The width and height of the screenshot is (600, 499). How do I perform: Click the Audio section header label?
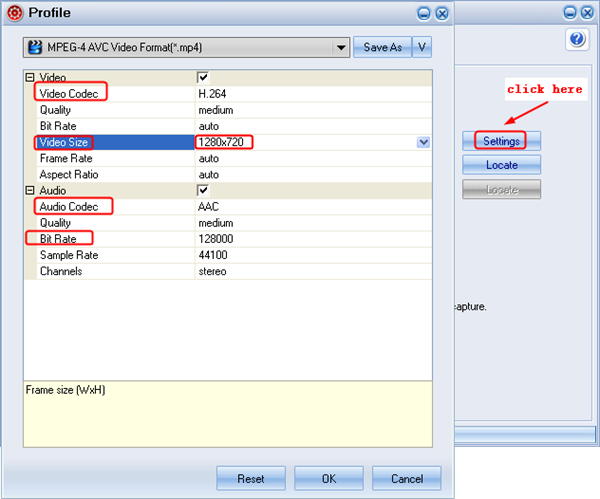[53, 190]
